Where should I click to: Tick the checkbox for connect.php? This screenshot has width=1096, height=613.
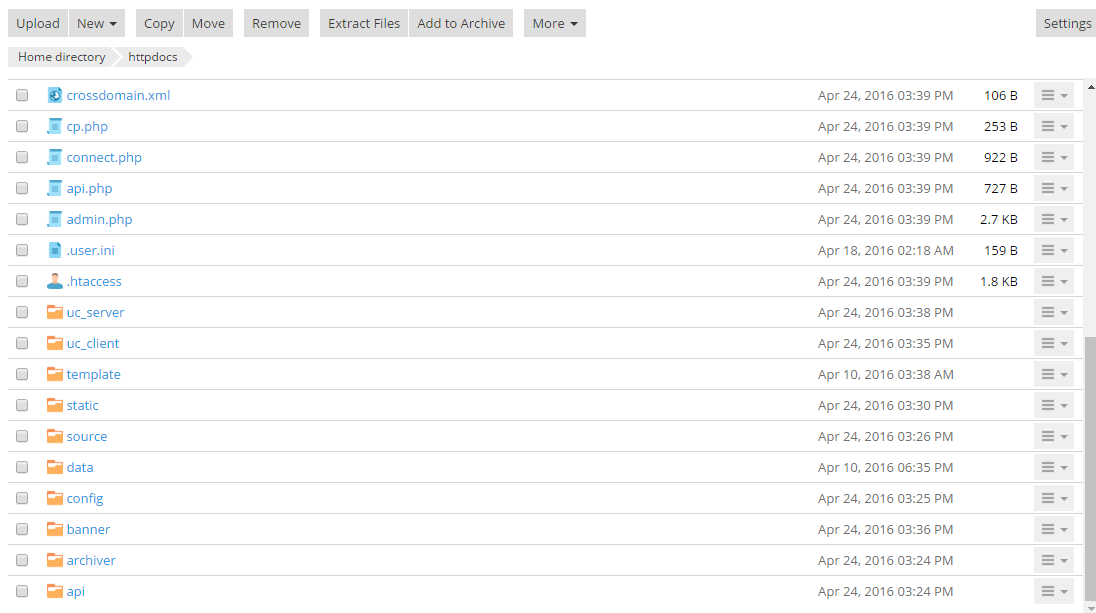pyautogui.click(x=22, y=158)
